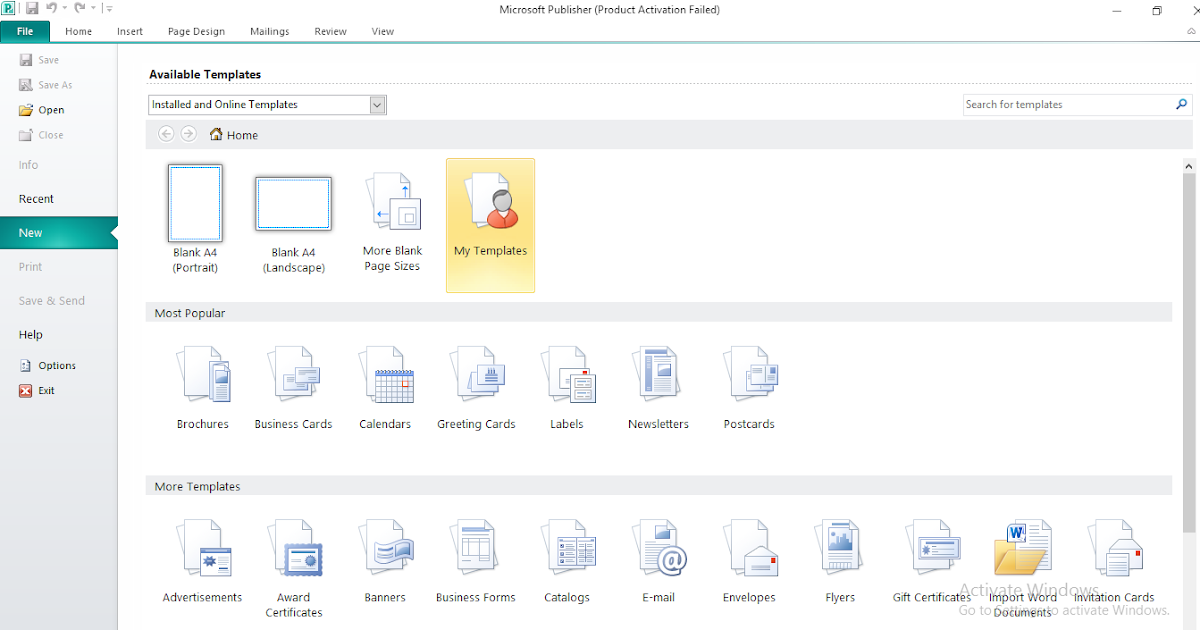
Task: Click Redo in Quick Access Toolbar
Action: 80,8
